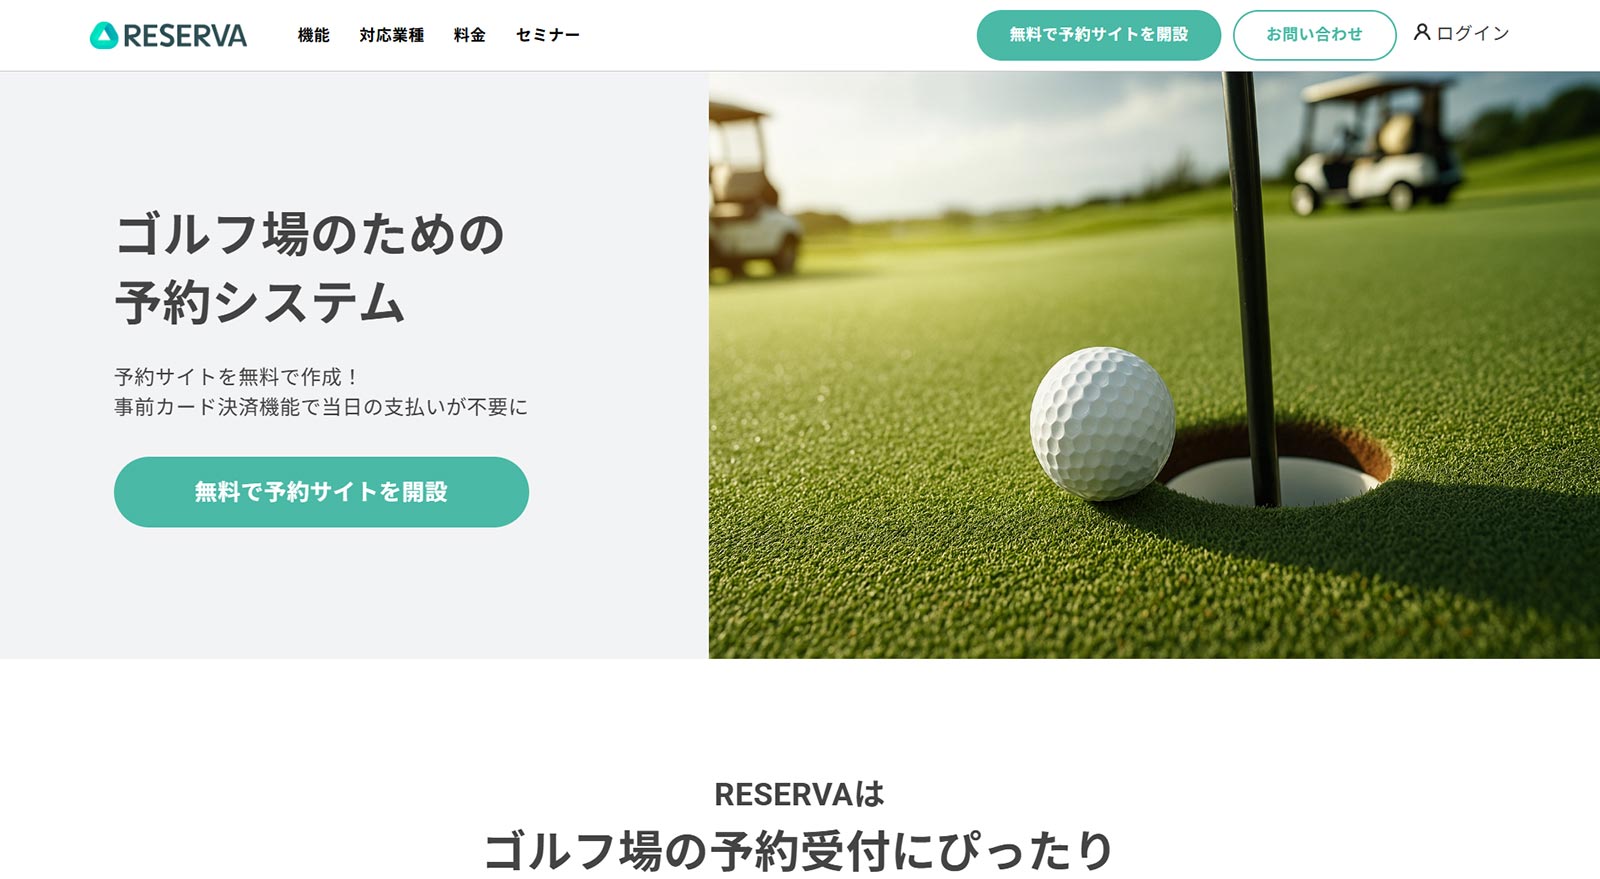Click the 予約サイトを無料で作成! subtext line
1600x879 pixels.
tap(236, 377)
